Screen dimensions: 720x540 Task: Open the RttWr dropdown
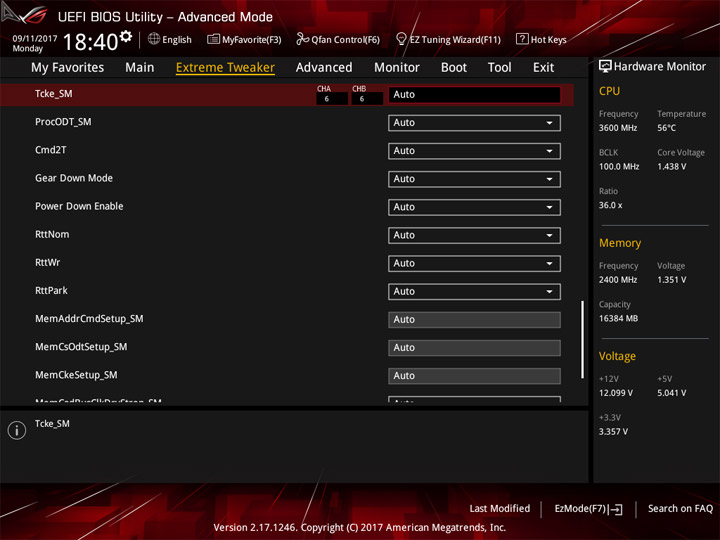tap(474, 264)
